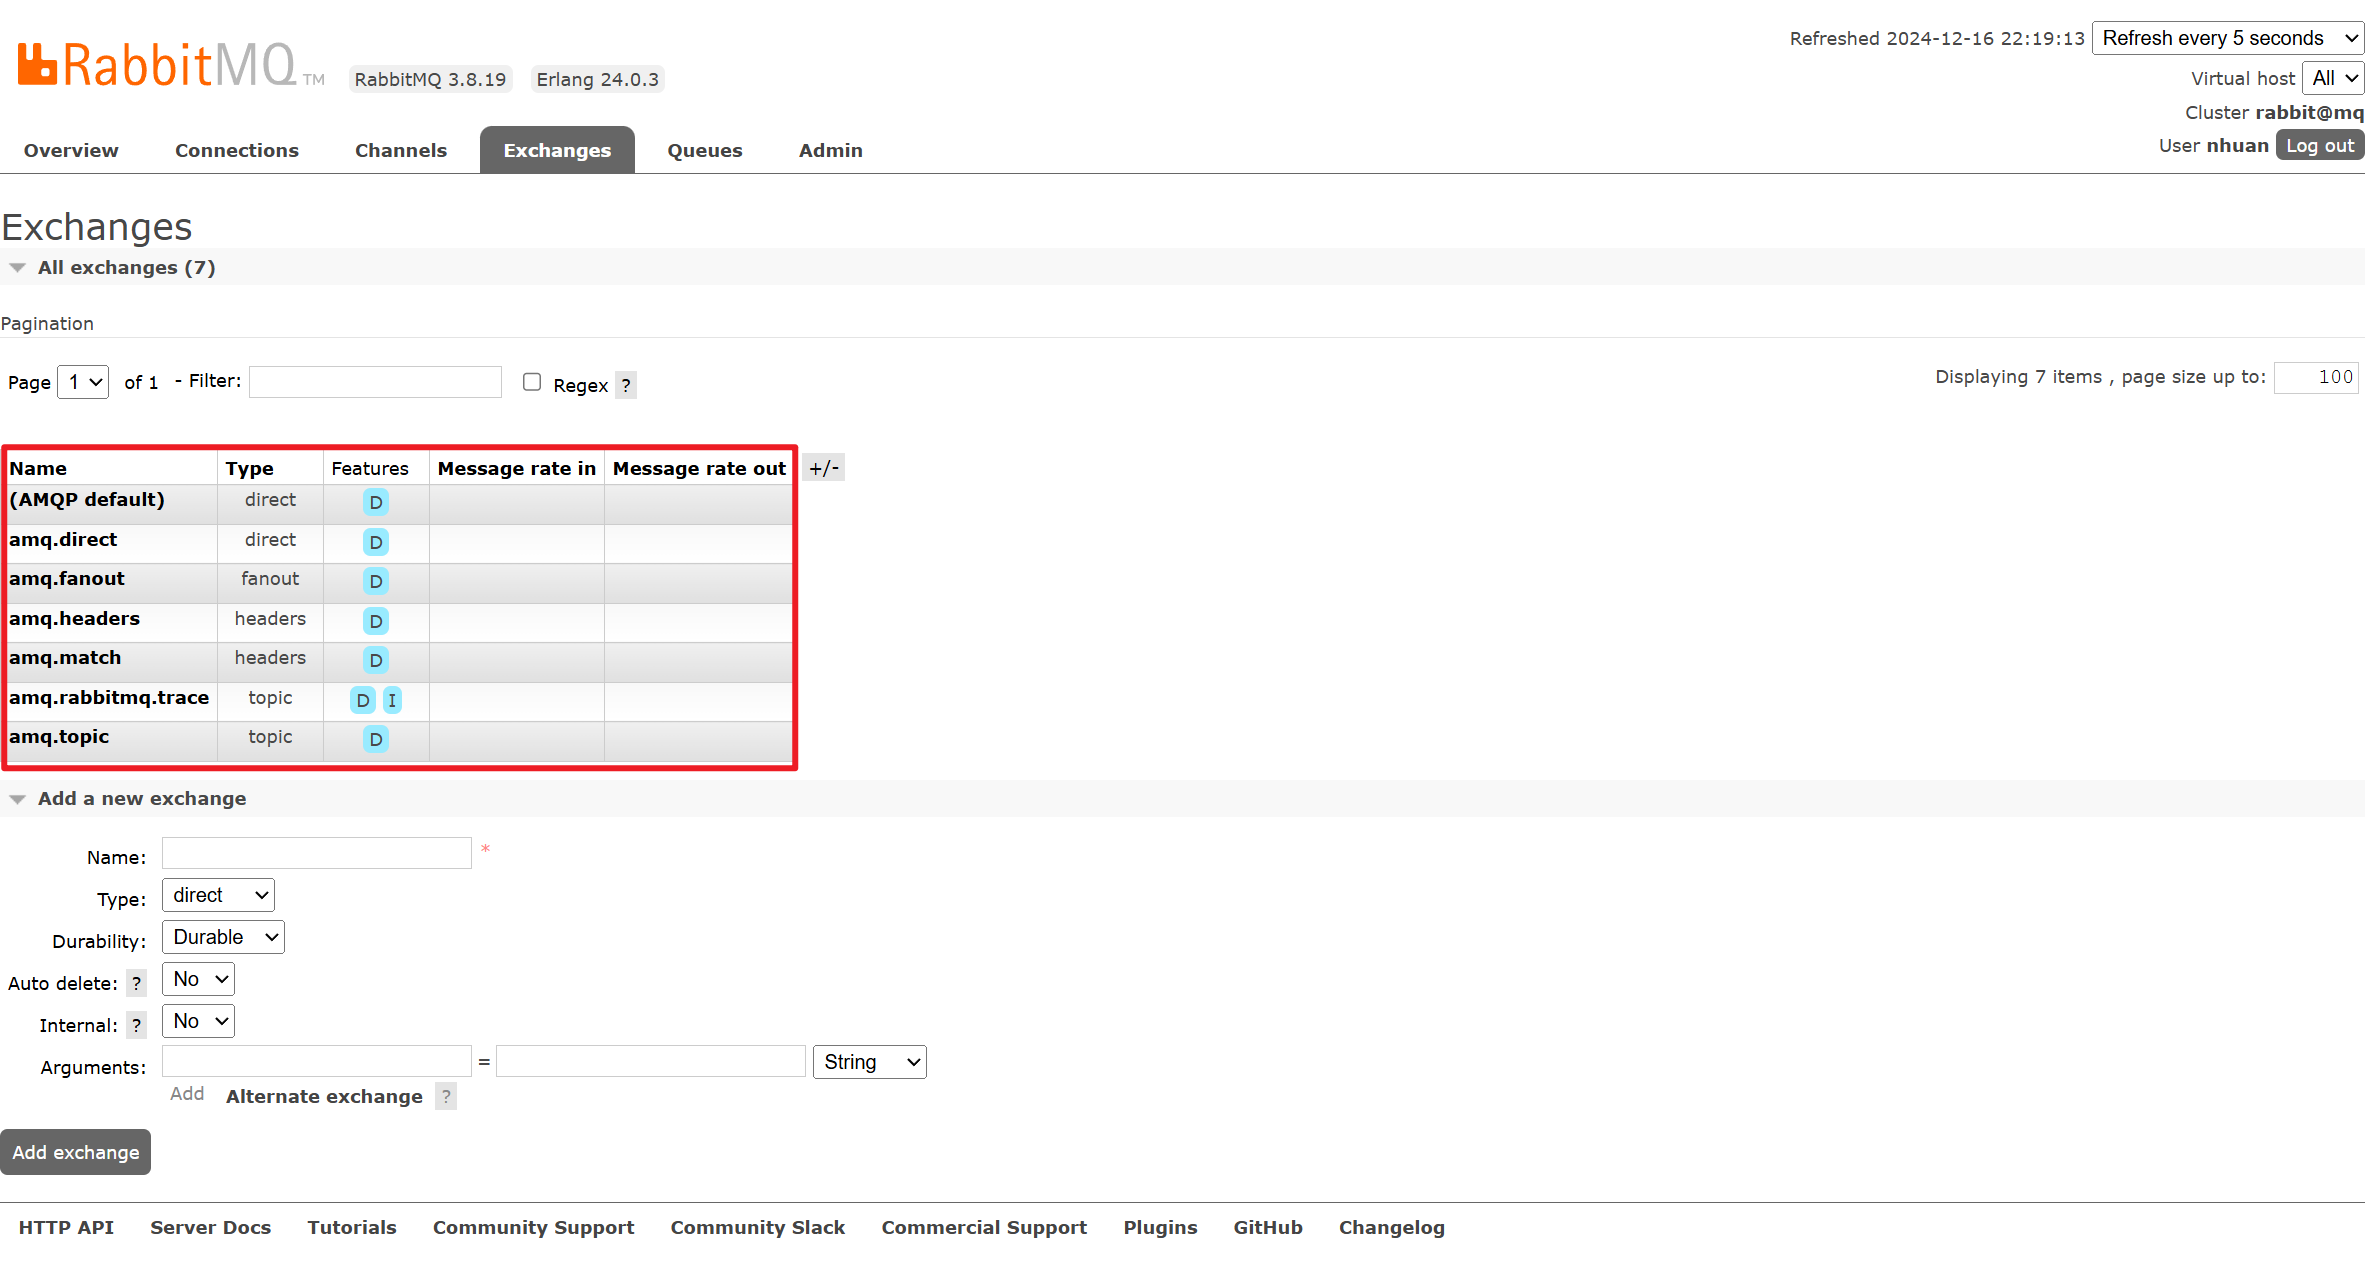Open the amq.direct exchange
This screenshot has width=2365, height=1261.
pos(63,539)
